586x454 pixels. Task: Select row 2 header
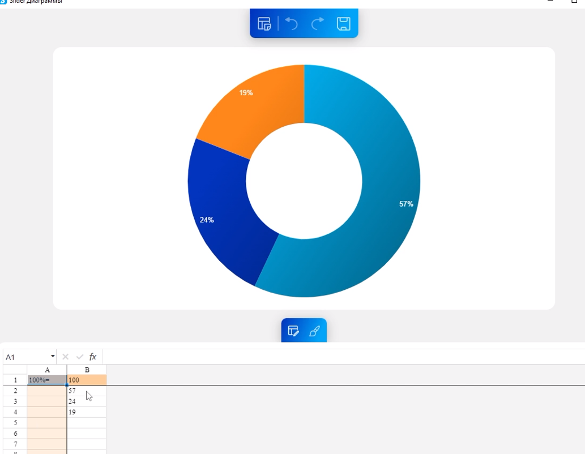point(15,390)
